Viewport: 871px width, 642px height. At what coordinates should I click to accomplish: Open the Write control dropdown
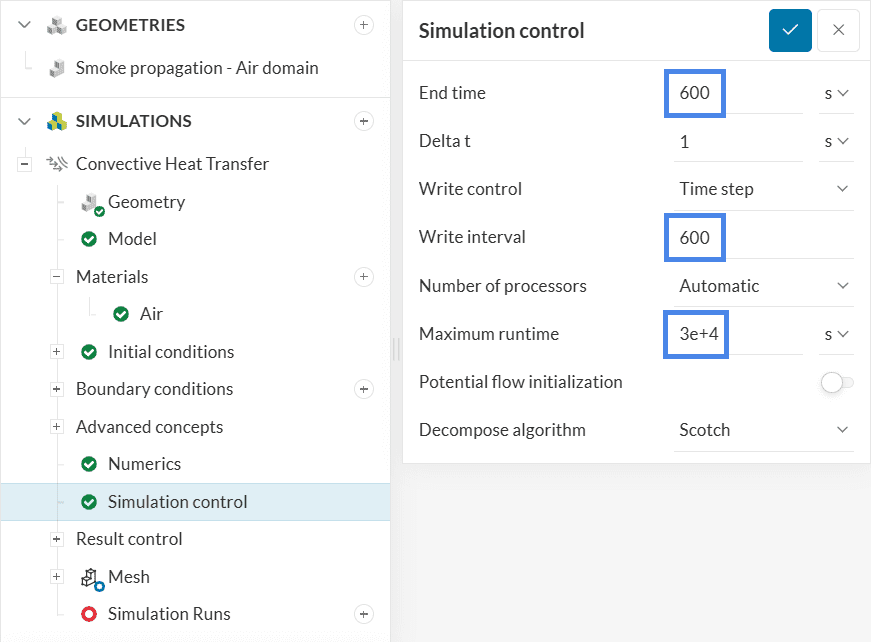pos(764,189)
